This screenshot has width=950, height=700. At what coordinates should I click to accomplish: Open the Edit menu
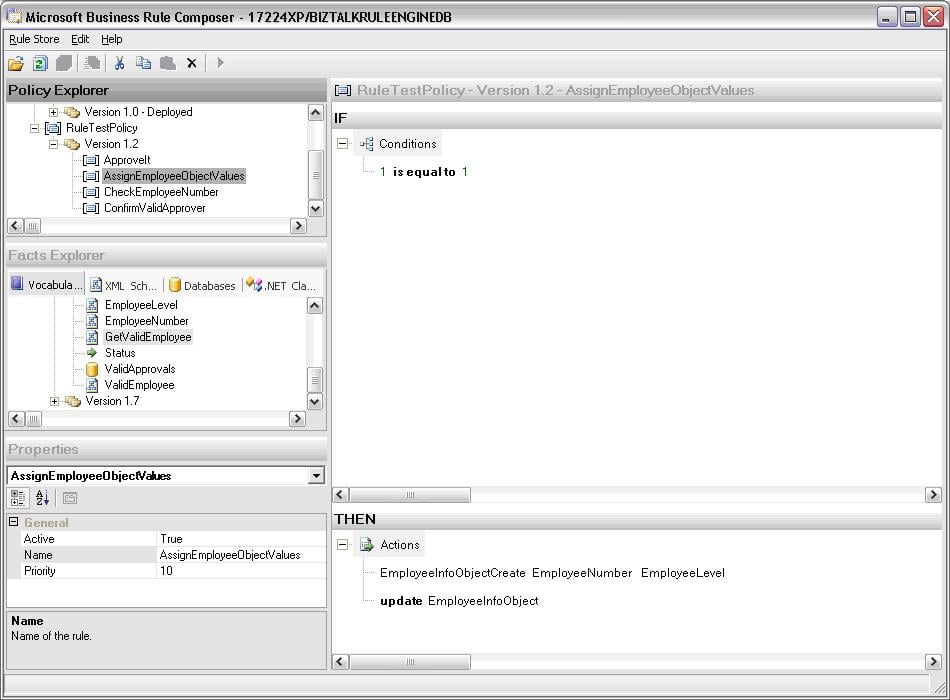(80, 39)
